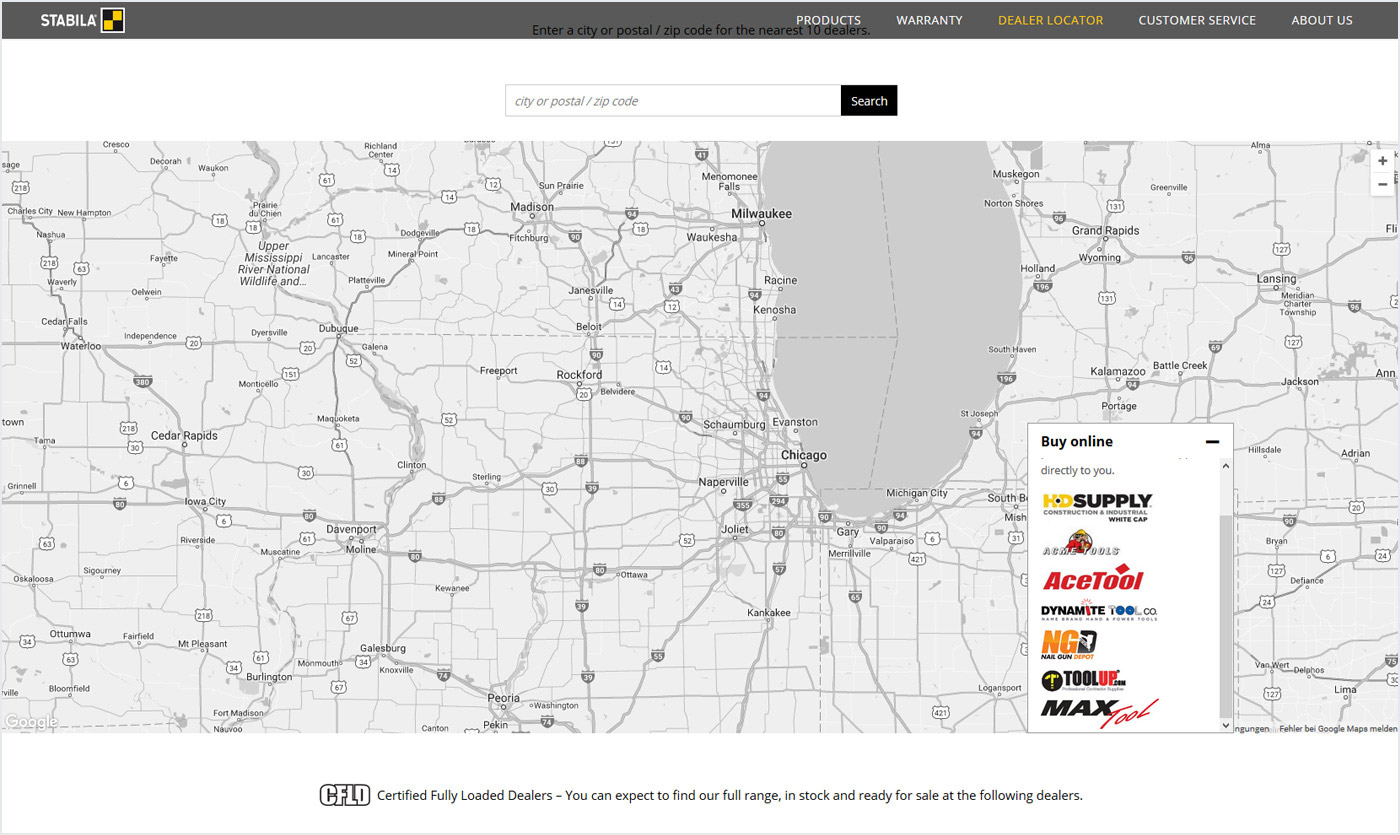Open the HD Supply White Cap logo
1400x835 pixels.
1097,507
